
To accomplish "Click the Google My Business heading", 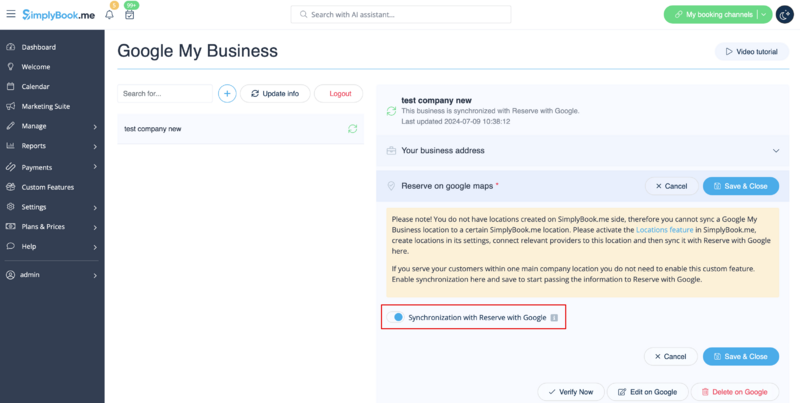I will point(197,51).
